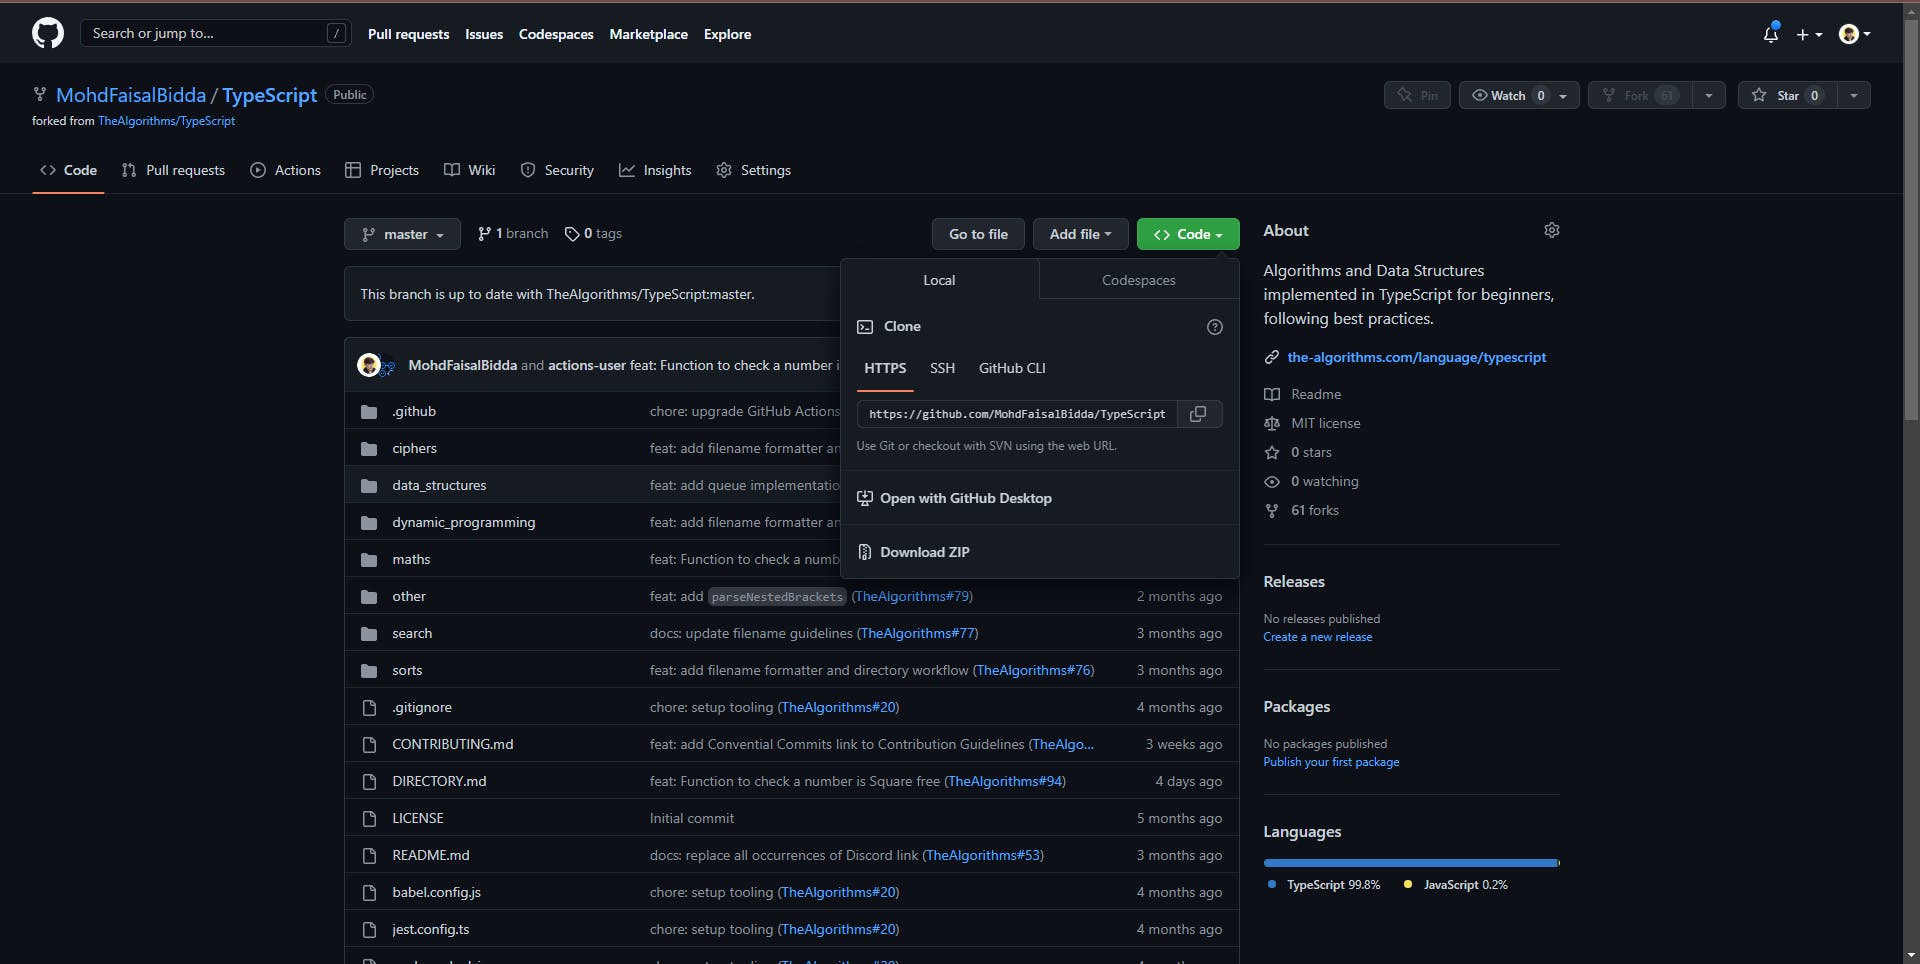Open the user profile avatar menu
1920x964 pixels.
[x=1855, y=34]
